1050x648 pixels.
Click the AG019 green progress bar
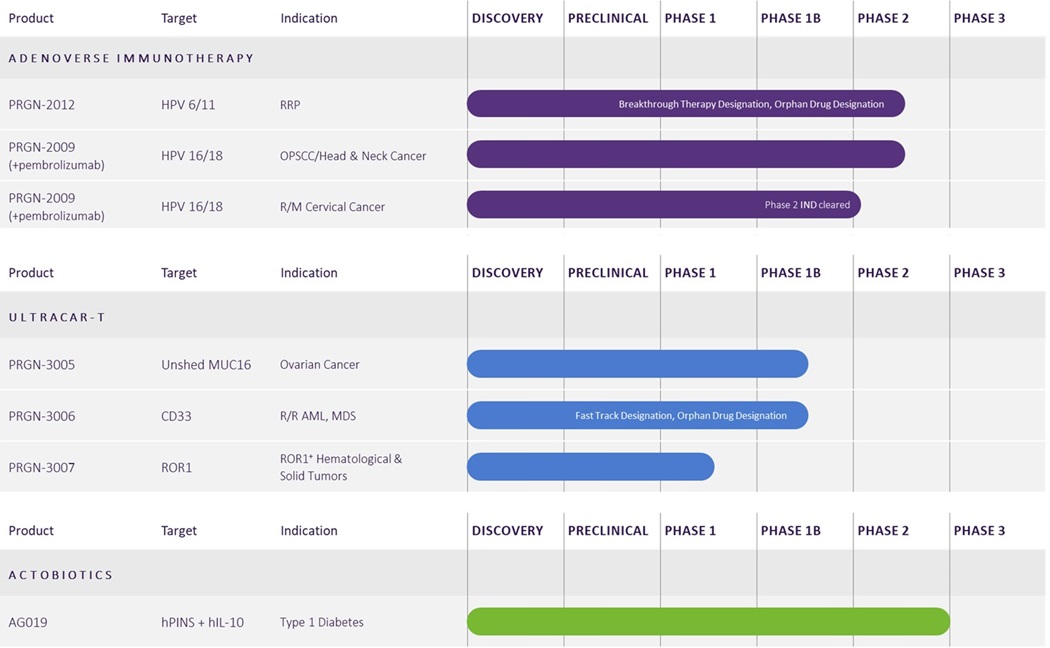click(x=708, y=622)
